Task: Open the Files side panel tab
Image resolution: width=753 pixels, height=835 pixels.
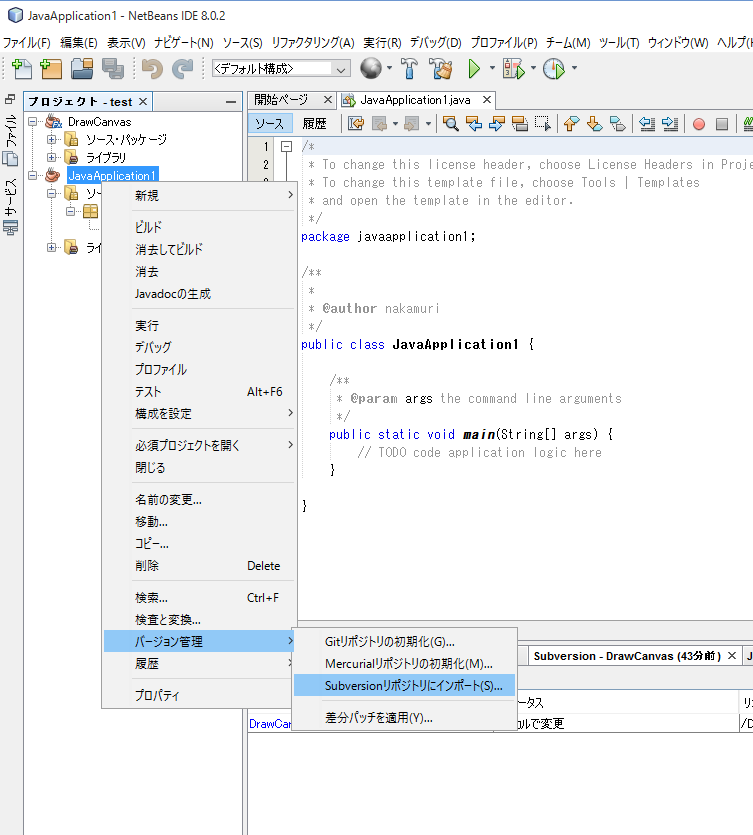Action: point(11,140)
